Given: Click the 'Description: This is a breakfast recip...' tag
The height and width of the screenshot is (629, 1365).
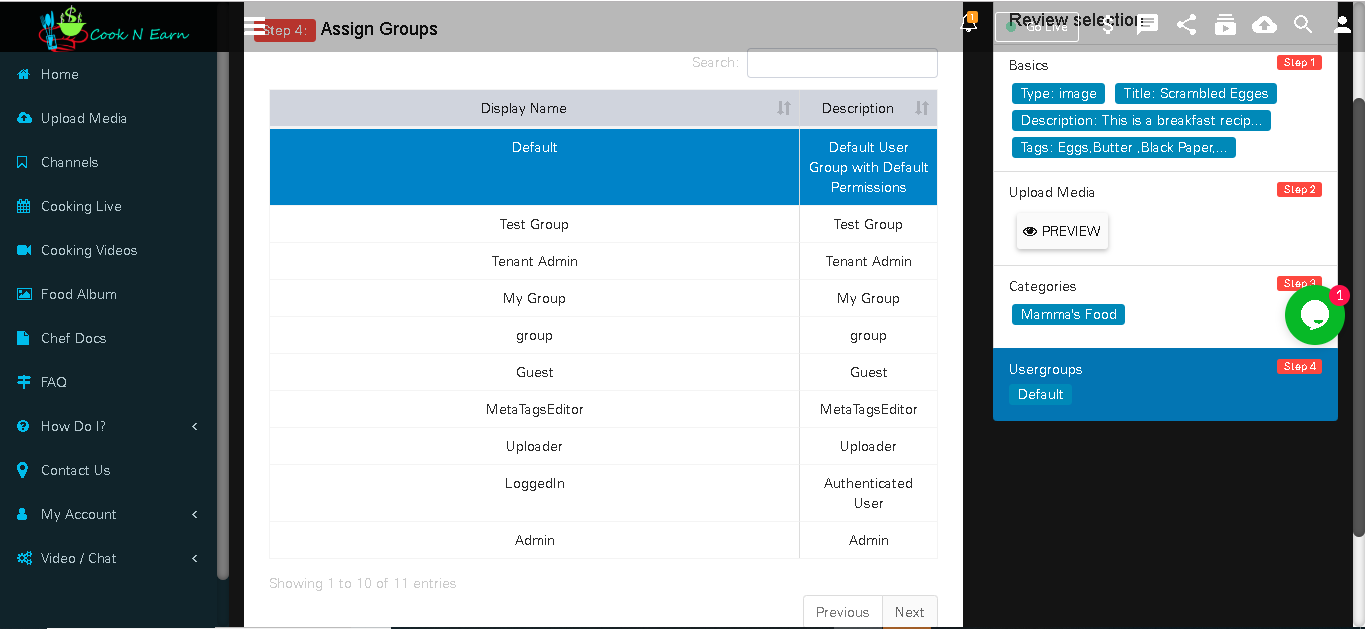Looking at the screenshot, I should tap(1141, 120).
